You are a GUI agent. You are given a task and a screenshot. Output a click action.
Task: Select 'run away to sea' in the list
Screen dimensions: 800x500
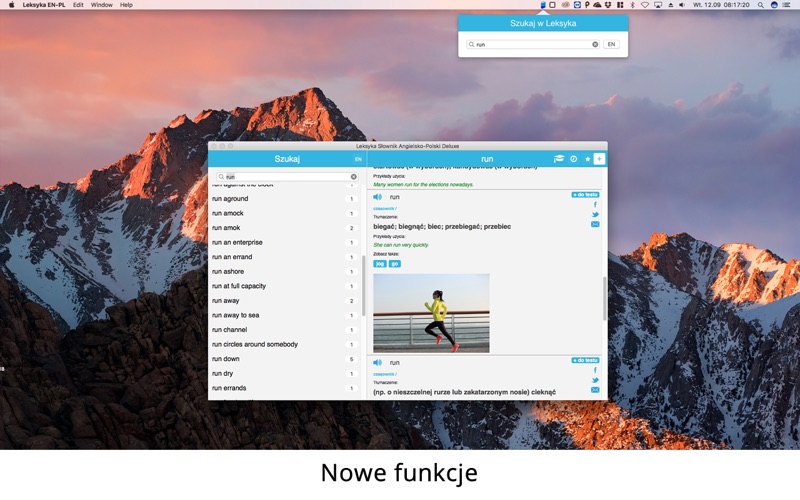[287, 315]
